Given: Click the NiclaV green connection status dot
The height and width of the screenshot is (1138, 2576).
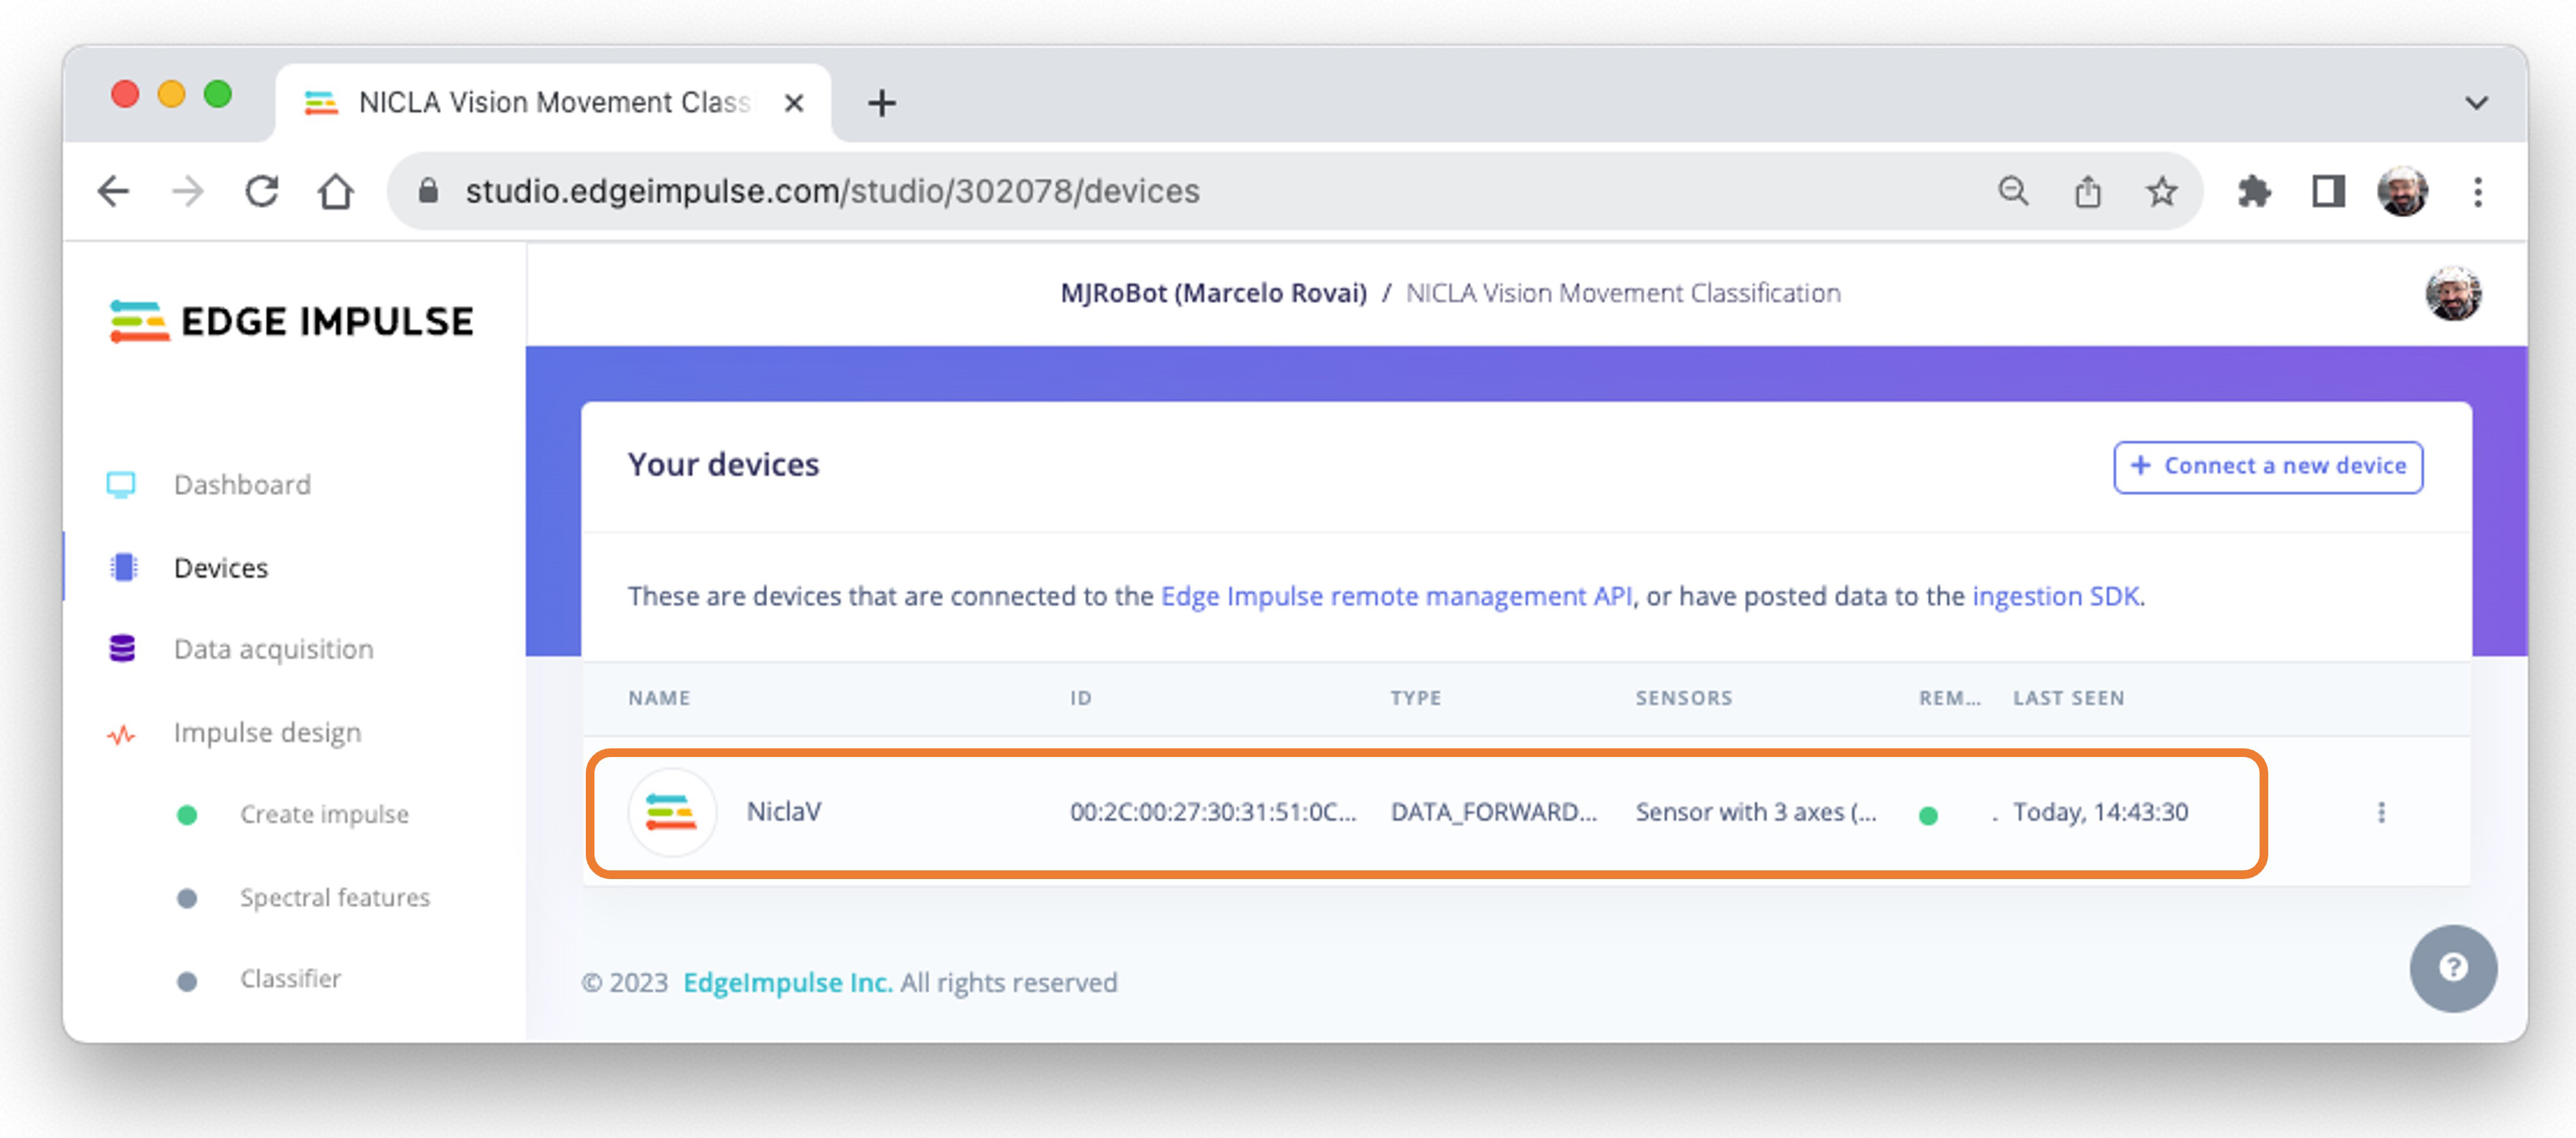Looking at the screenshot, I should [x=1928, y=815].
